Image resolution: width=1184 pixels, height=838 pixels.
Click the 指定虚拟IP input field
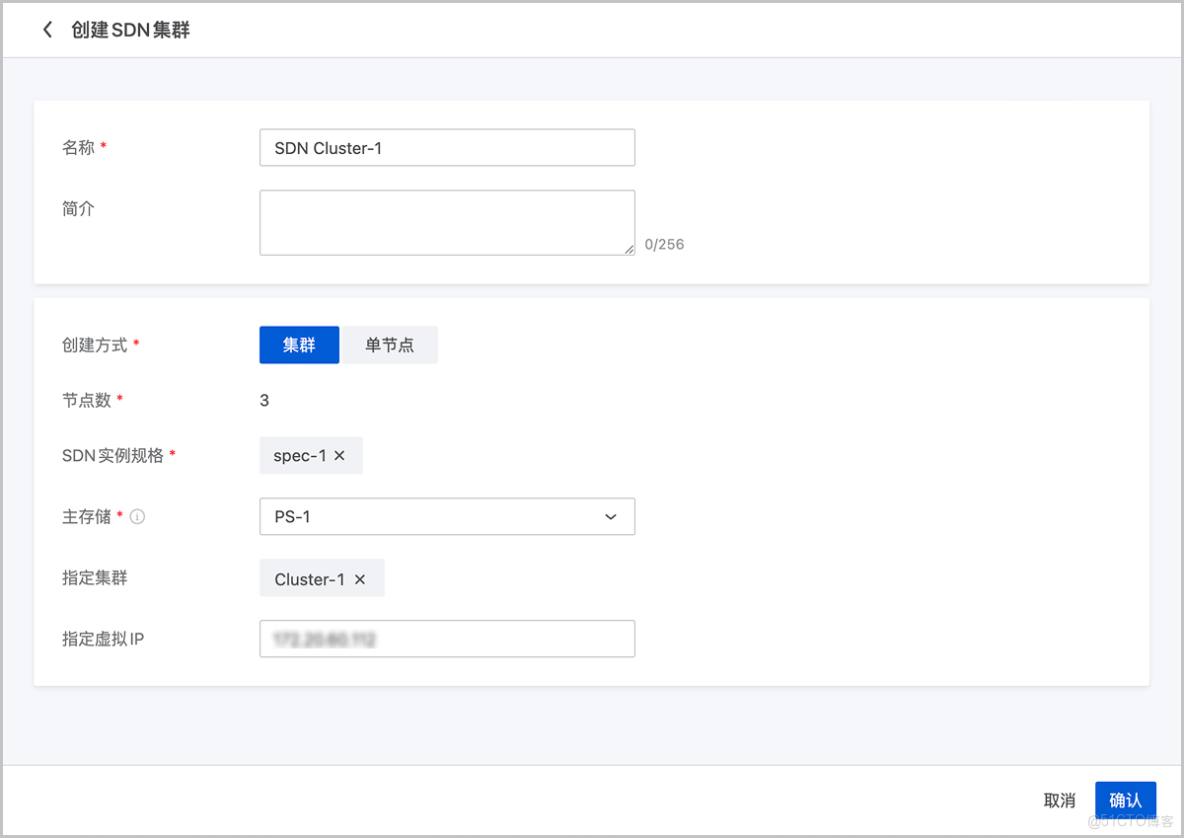tap(447, 639)
